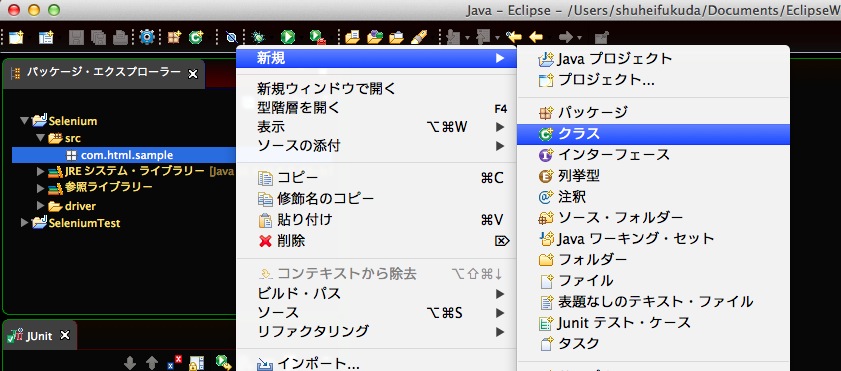841x371 pixels.
Task: Open the リファクタリング submenu
Action: coord(376,331)
